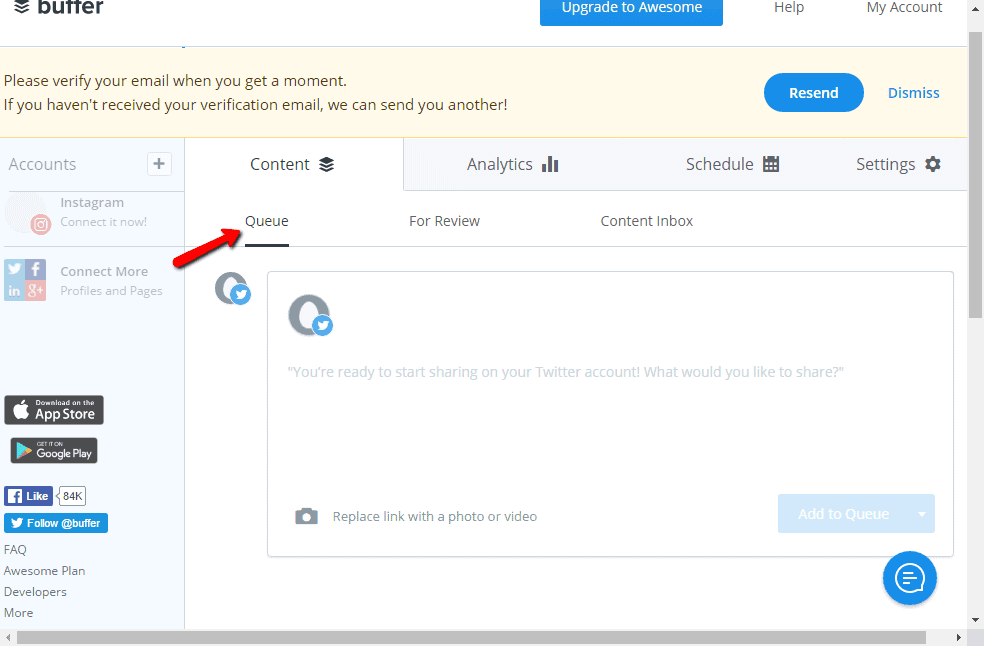Click the Twitter avatar inside the composer

click(x=310, y=315)
